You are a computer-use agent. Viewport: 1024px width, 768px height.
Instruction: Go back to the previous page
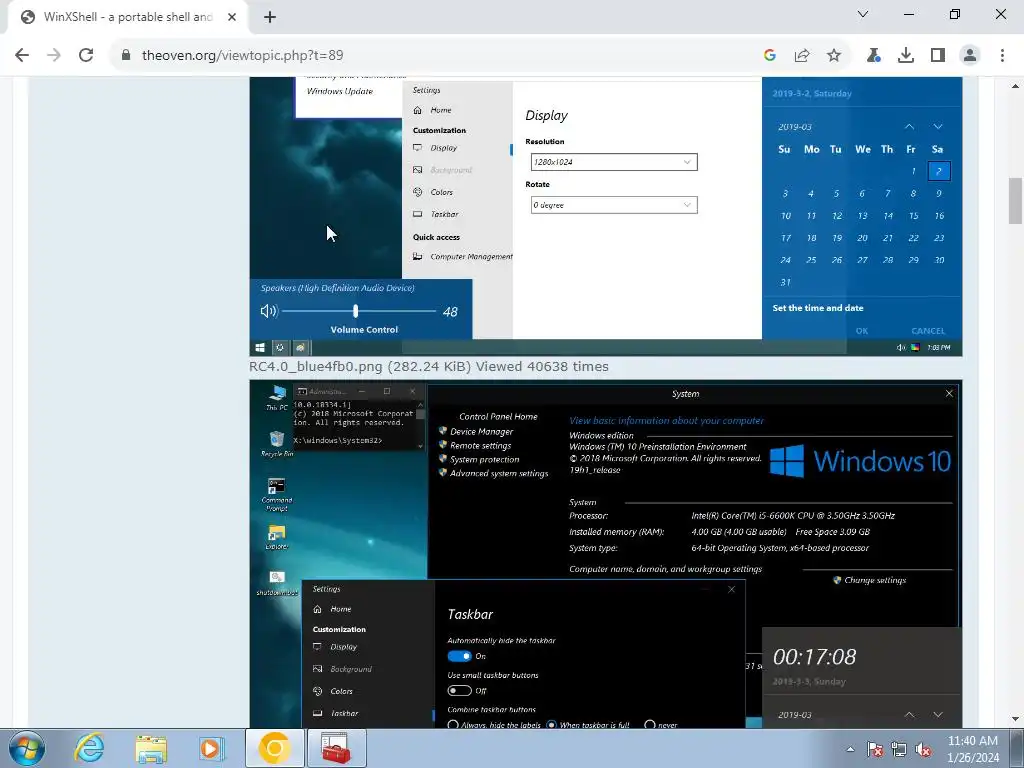(x=22, y=56)
